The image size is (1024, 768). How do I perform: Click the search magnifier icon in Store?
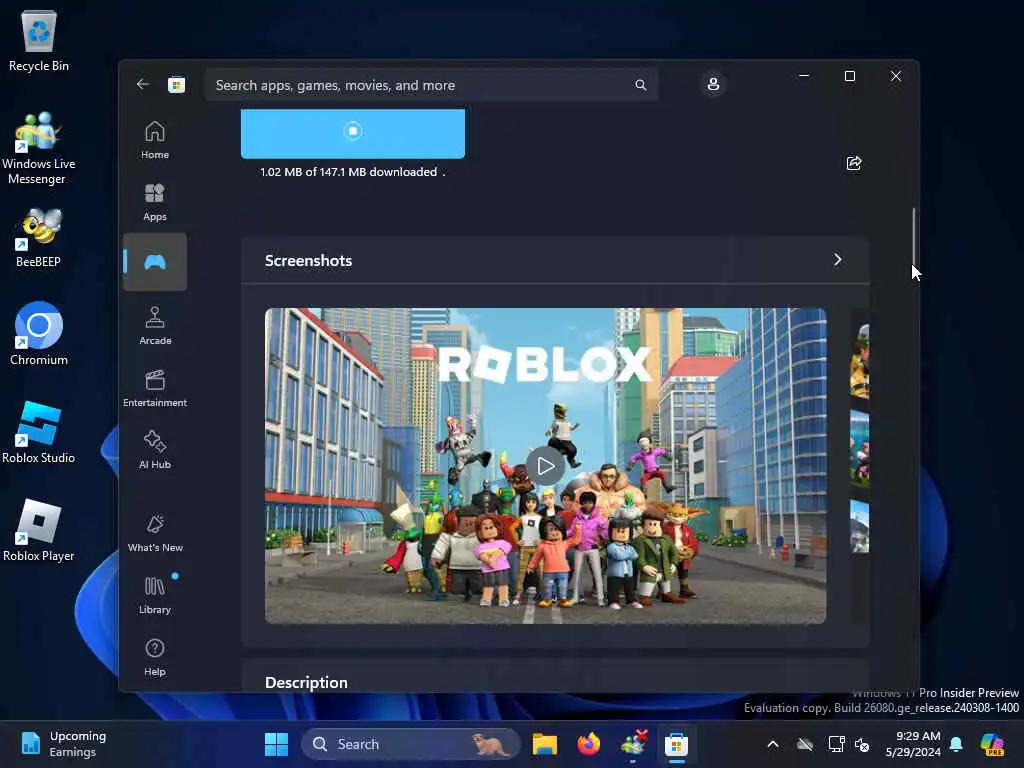(x=641, y=85)
